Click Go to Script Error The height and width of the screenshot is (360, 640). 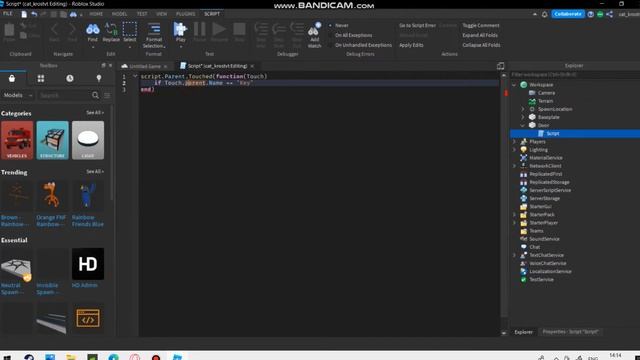(x=417, y=25)
